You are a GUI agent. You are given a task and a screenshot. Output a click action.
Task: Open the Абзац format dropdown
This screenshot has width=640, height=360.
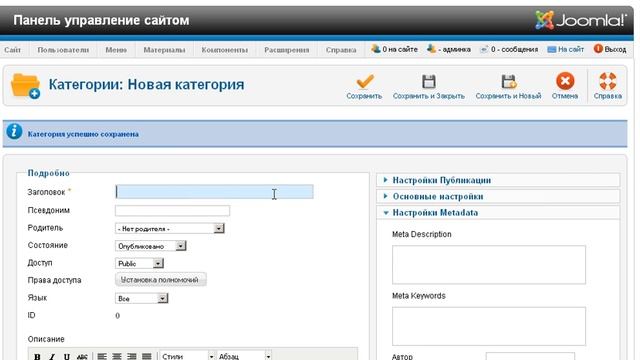click(244, 356)
